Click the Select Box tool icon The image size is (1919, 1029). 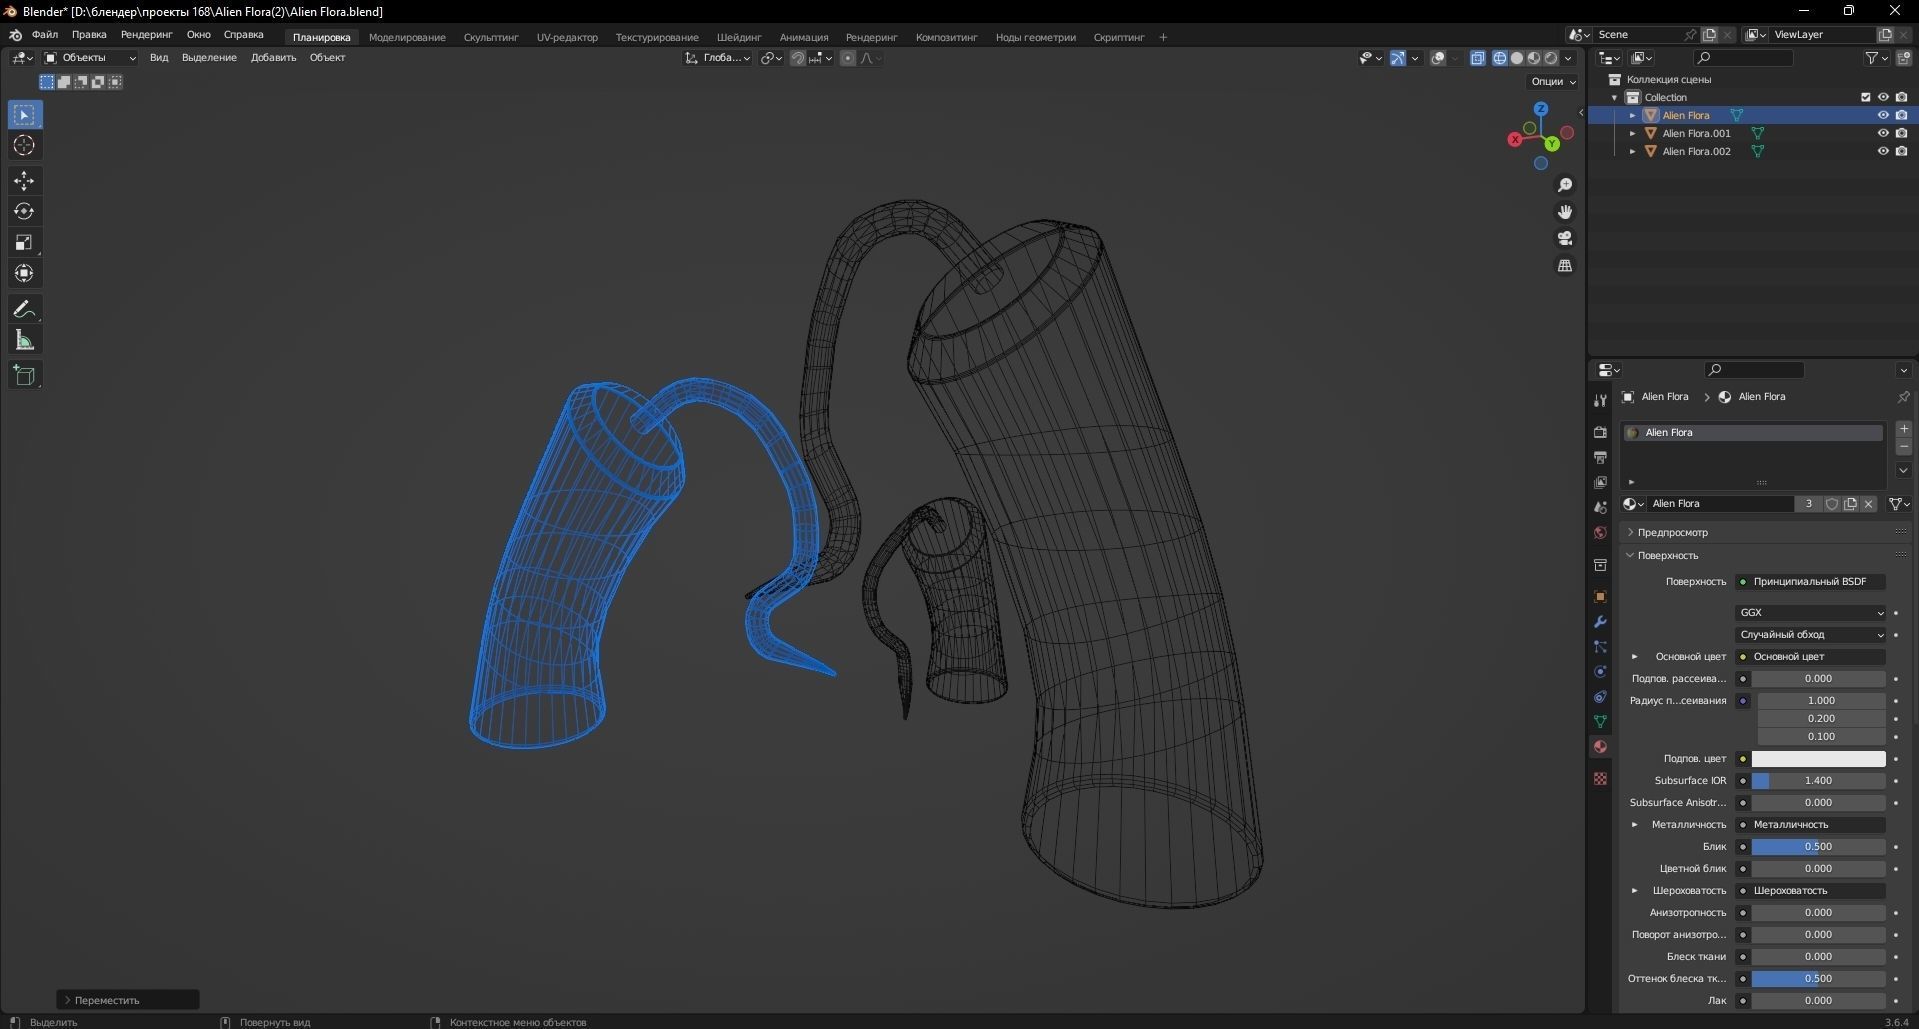coord(25,115)
